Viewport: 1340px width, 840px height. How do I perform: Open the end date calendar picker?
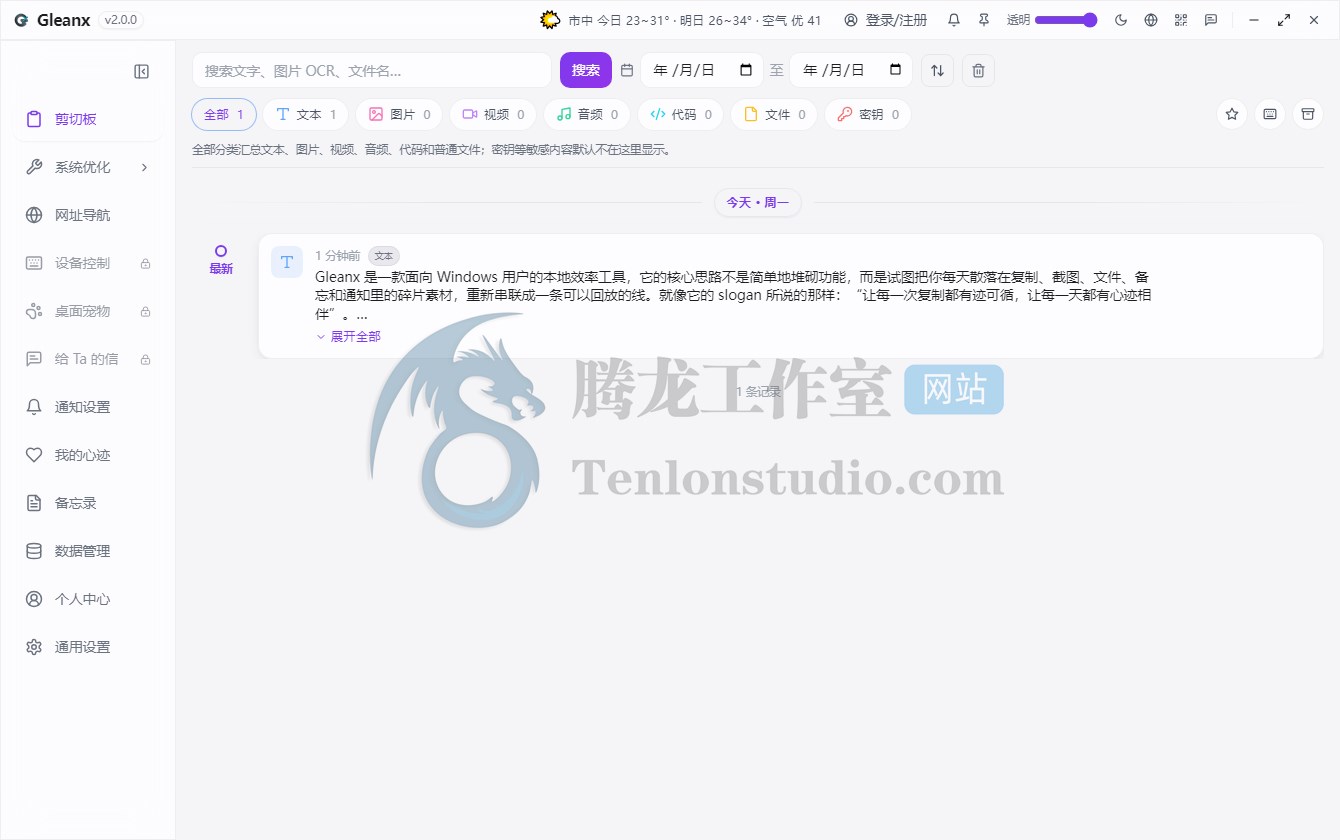pyautogui.click(x=895, y=70)
